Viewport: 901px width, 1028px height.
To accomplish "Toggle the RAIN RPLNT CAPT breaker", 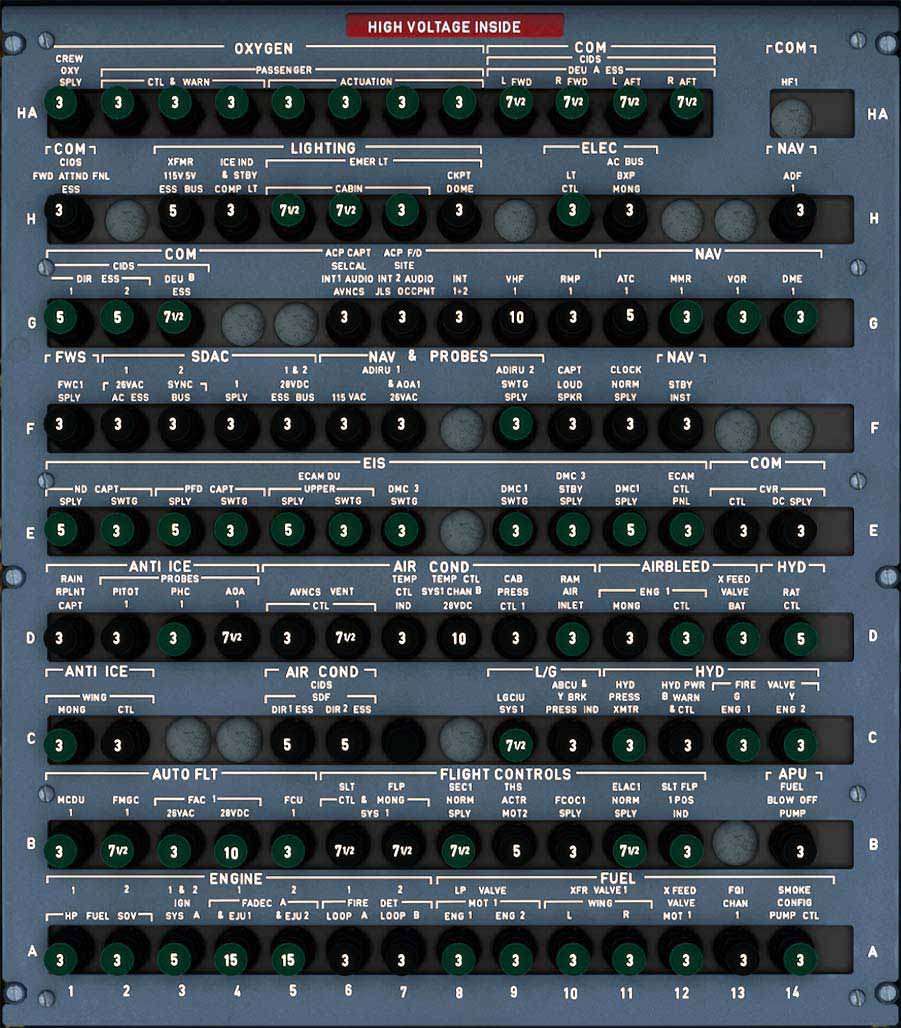I will coord(61,637).
